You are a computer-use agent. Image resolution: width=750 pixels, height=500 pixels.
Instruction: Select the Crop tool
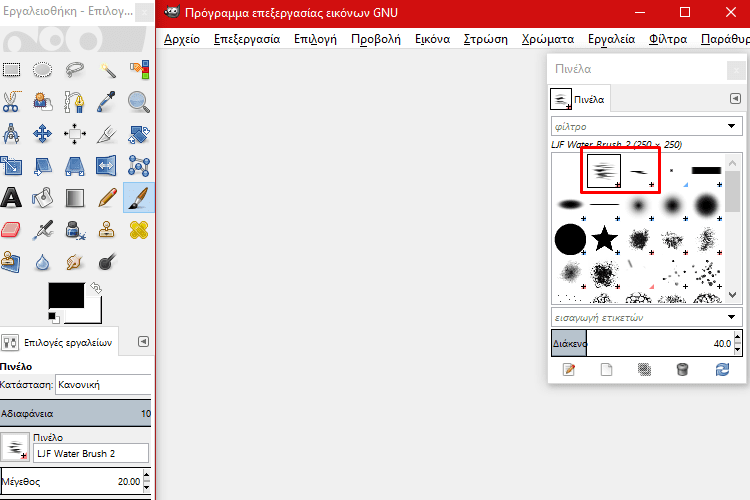[106, 134]
